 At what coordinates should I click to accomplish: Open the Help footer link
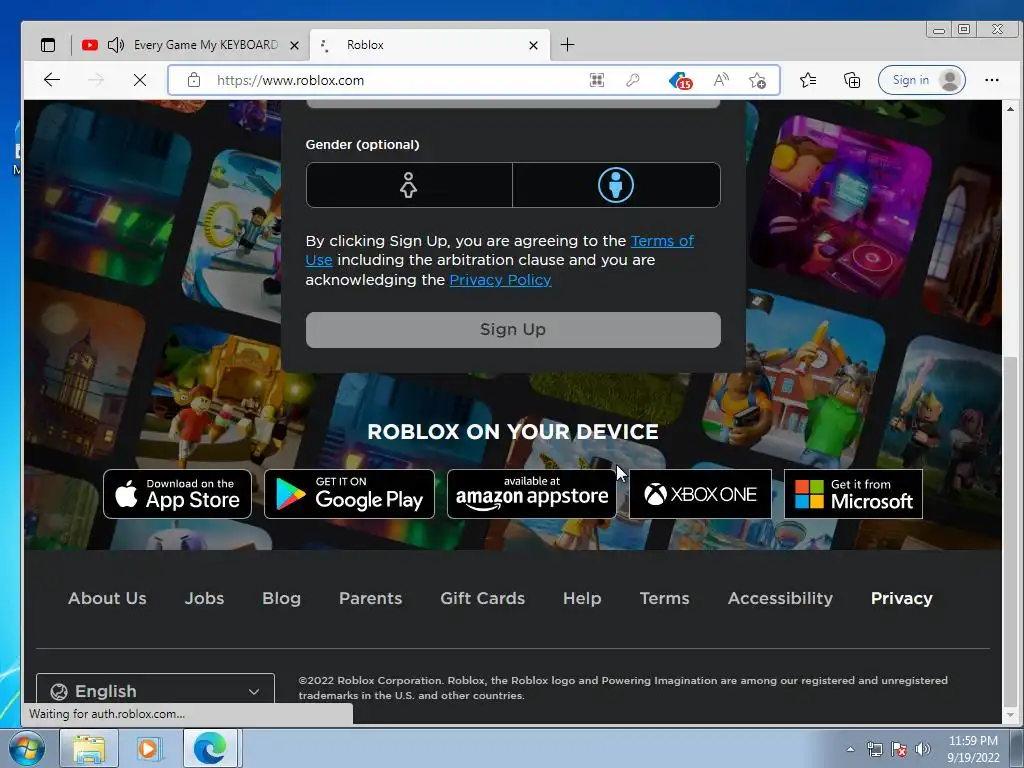(582, 598)
